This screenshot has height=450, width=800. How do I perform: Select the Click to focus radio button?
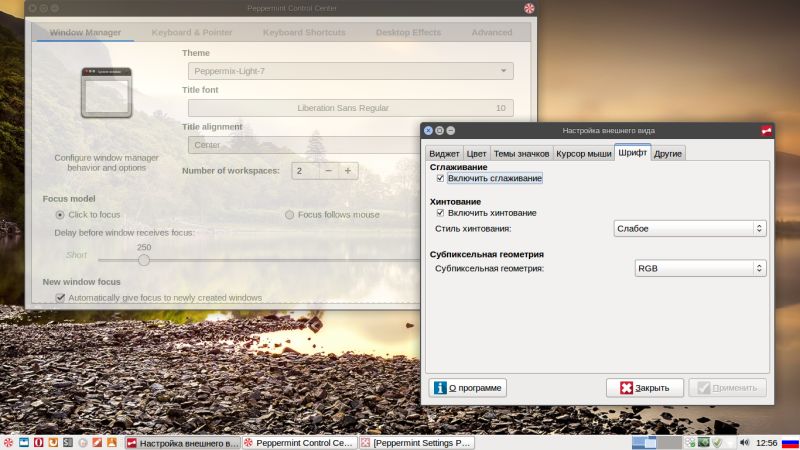click(60, 215)
